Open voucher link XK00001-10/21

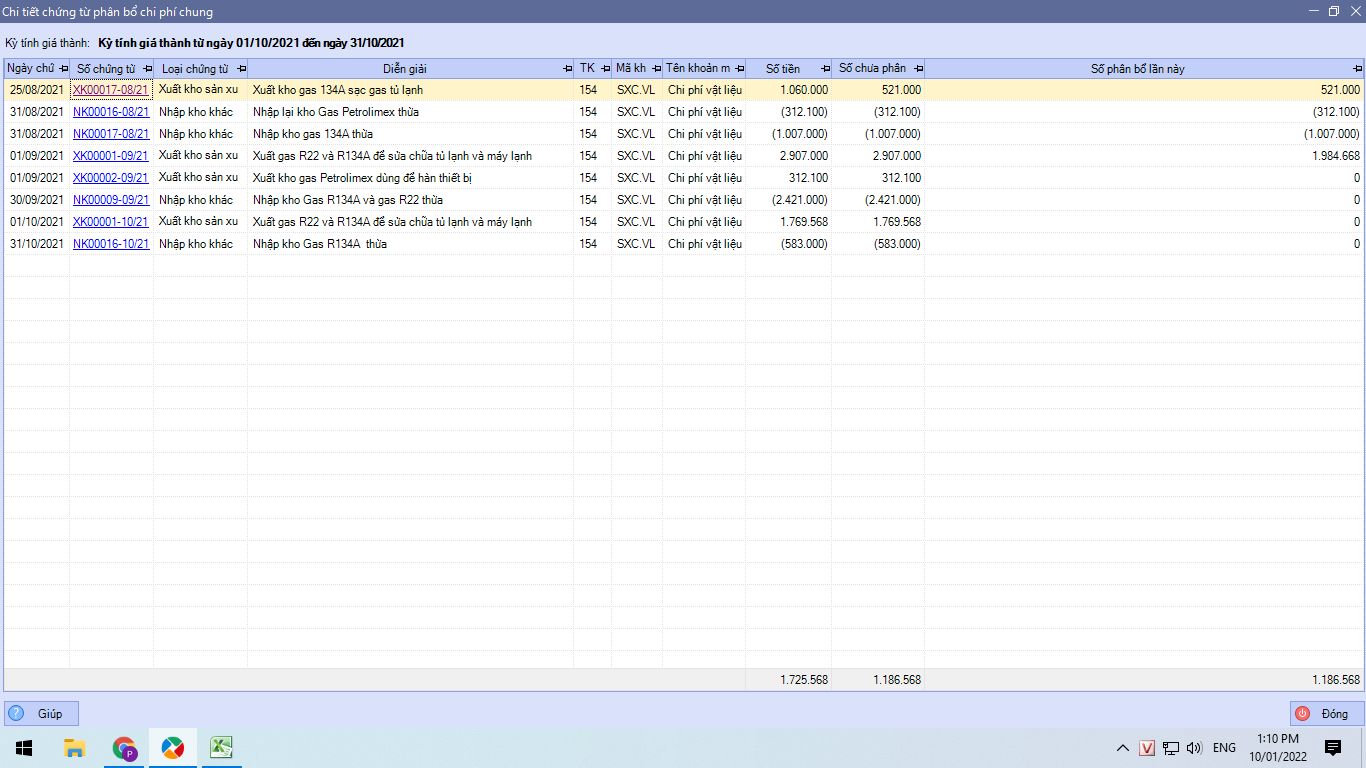click(x=111, y=222)
